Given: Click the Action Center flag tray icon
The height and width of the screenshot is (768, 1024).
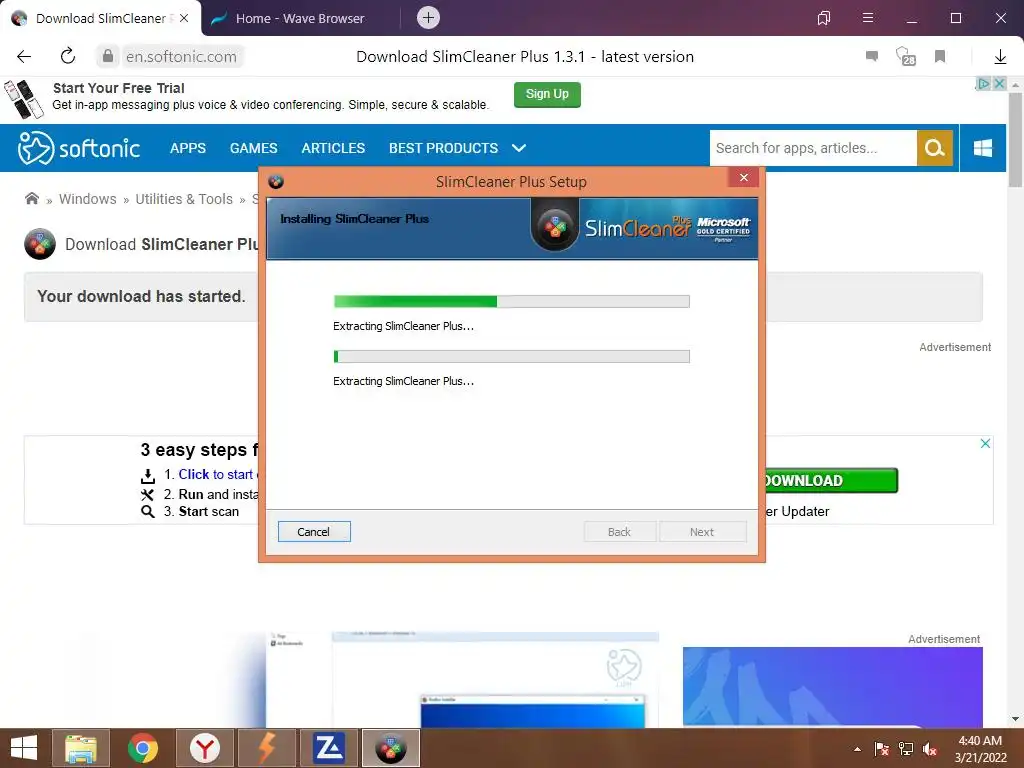Looking at the screenshot, I should (x=882, y=749).
